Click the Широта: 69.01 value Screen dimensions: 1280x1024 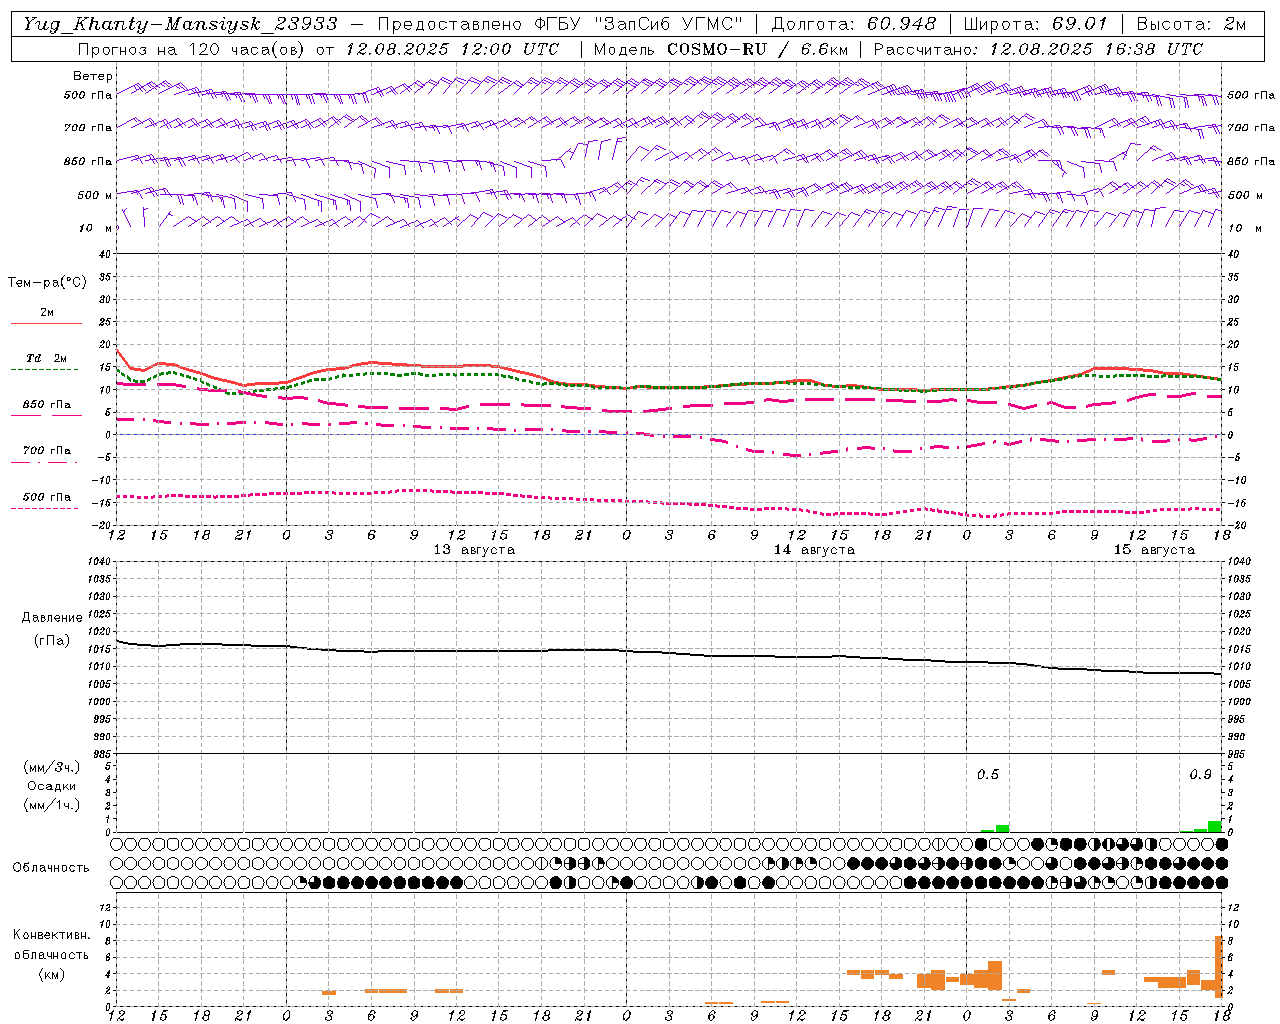[x=1036, y=24]
